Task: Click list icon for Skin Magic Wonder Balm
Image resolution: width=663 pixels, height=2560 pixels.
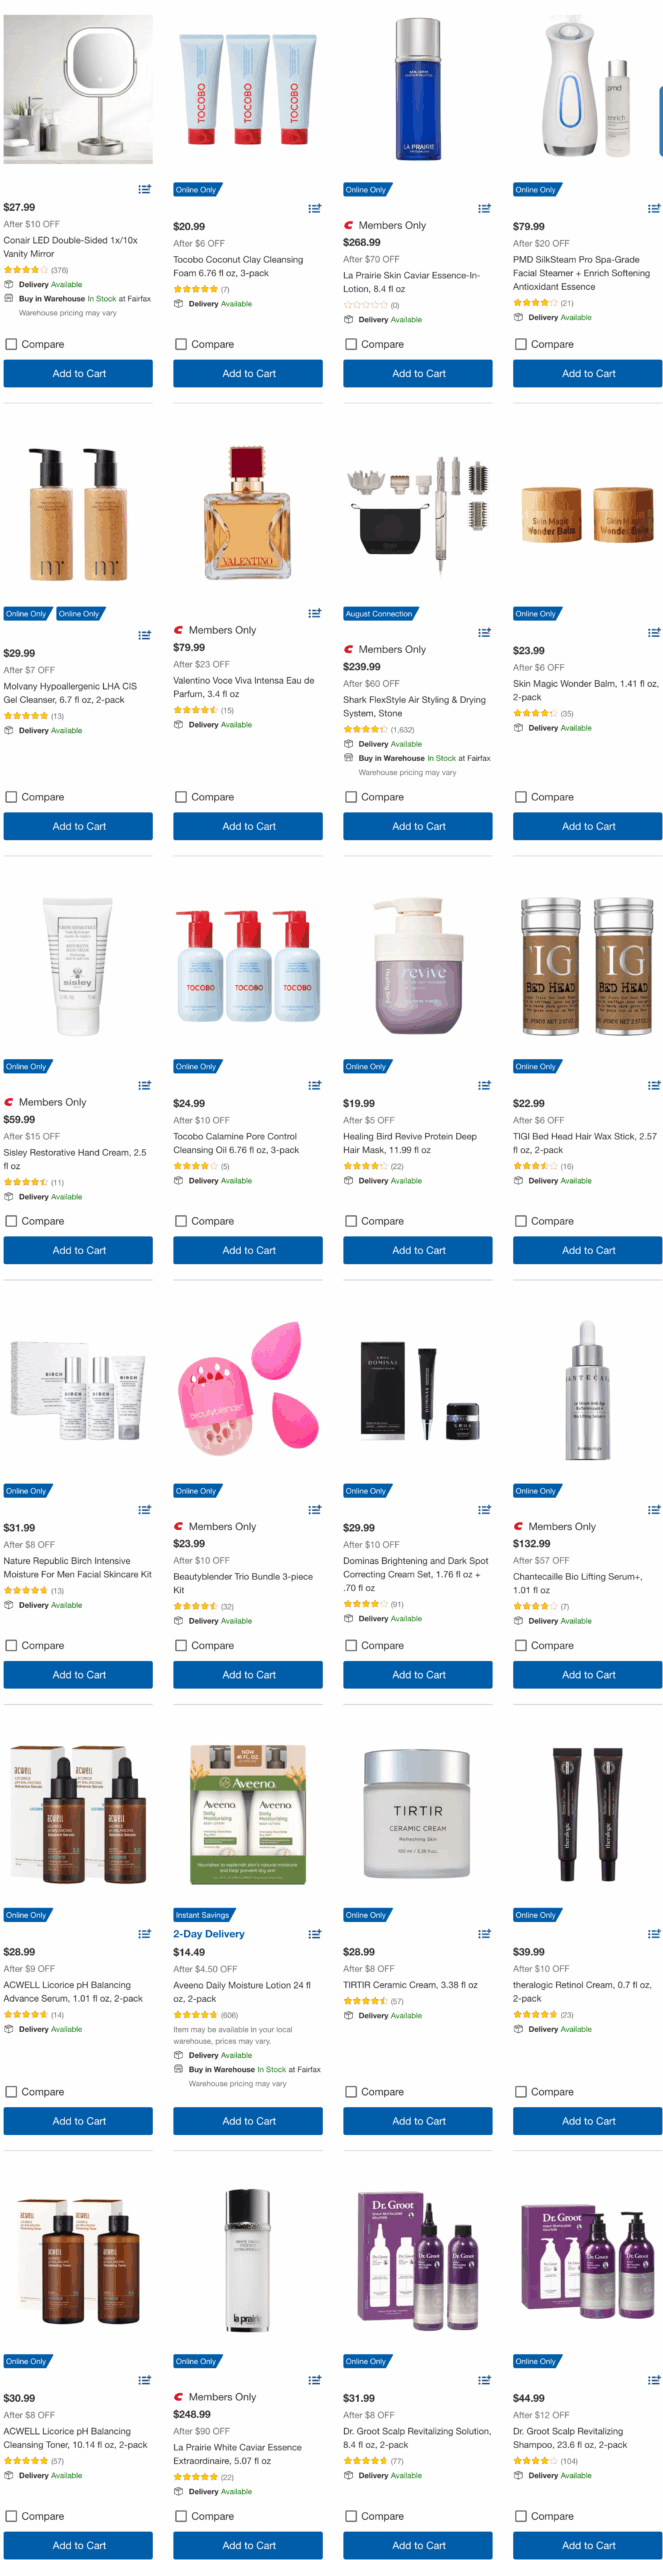Action: (x=654, y=632)
